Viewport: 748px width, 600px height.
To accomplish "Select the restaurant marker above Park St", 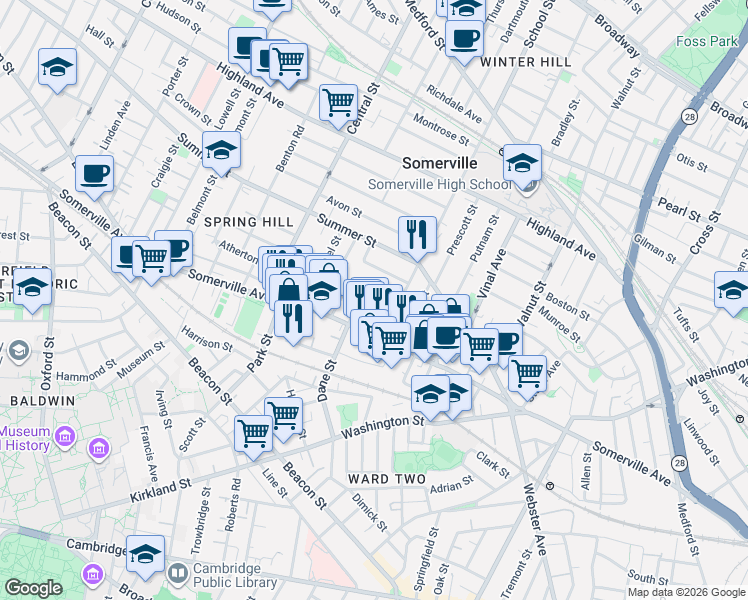I will point(293,321).
